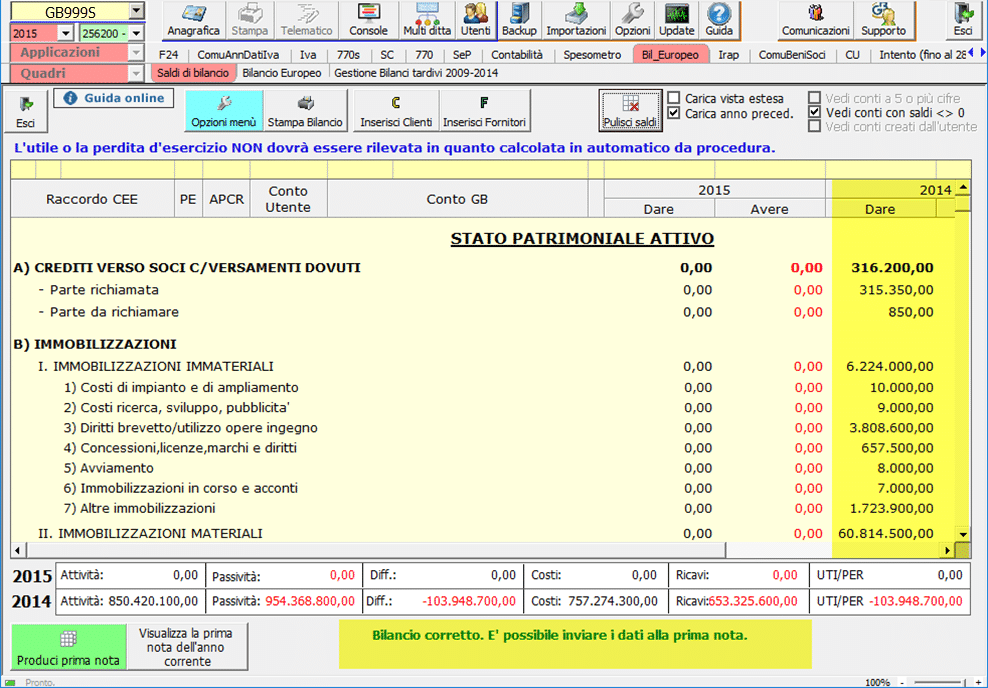Open Stampa Bilancio printer icon
The height and width of the screenshot is (688, 988).
305,110
